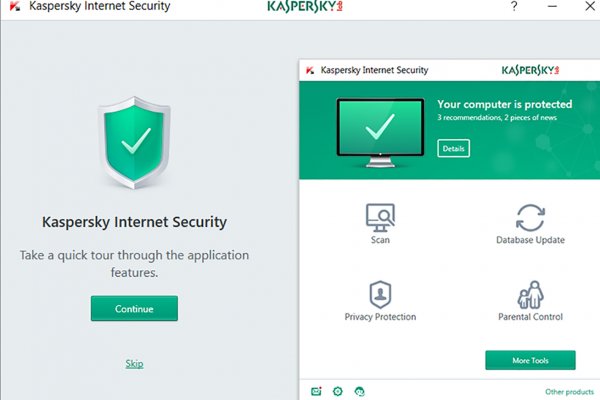Click the 'Your computer is protected' status text

point(504,104)
